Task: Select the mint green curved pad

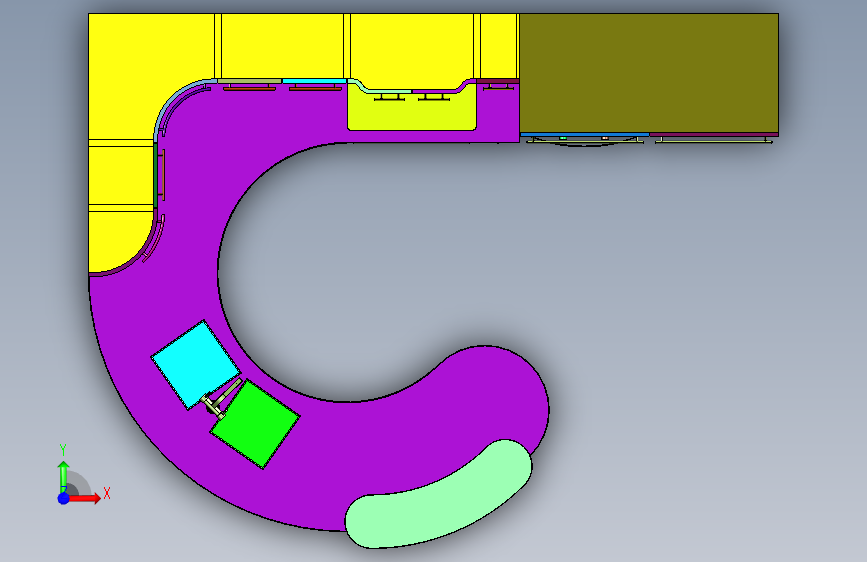Action: [438, 494]
